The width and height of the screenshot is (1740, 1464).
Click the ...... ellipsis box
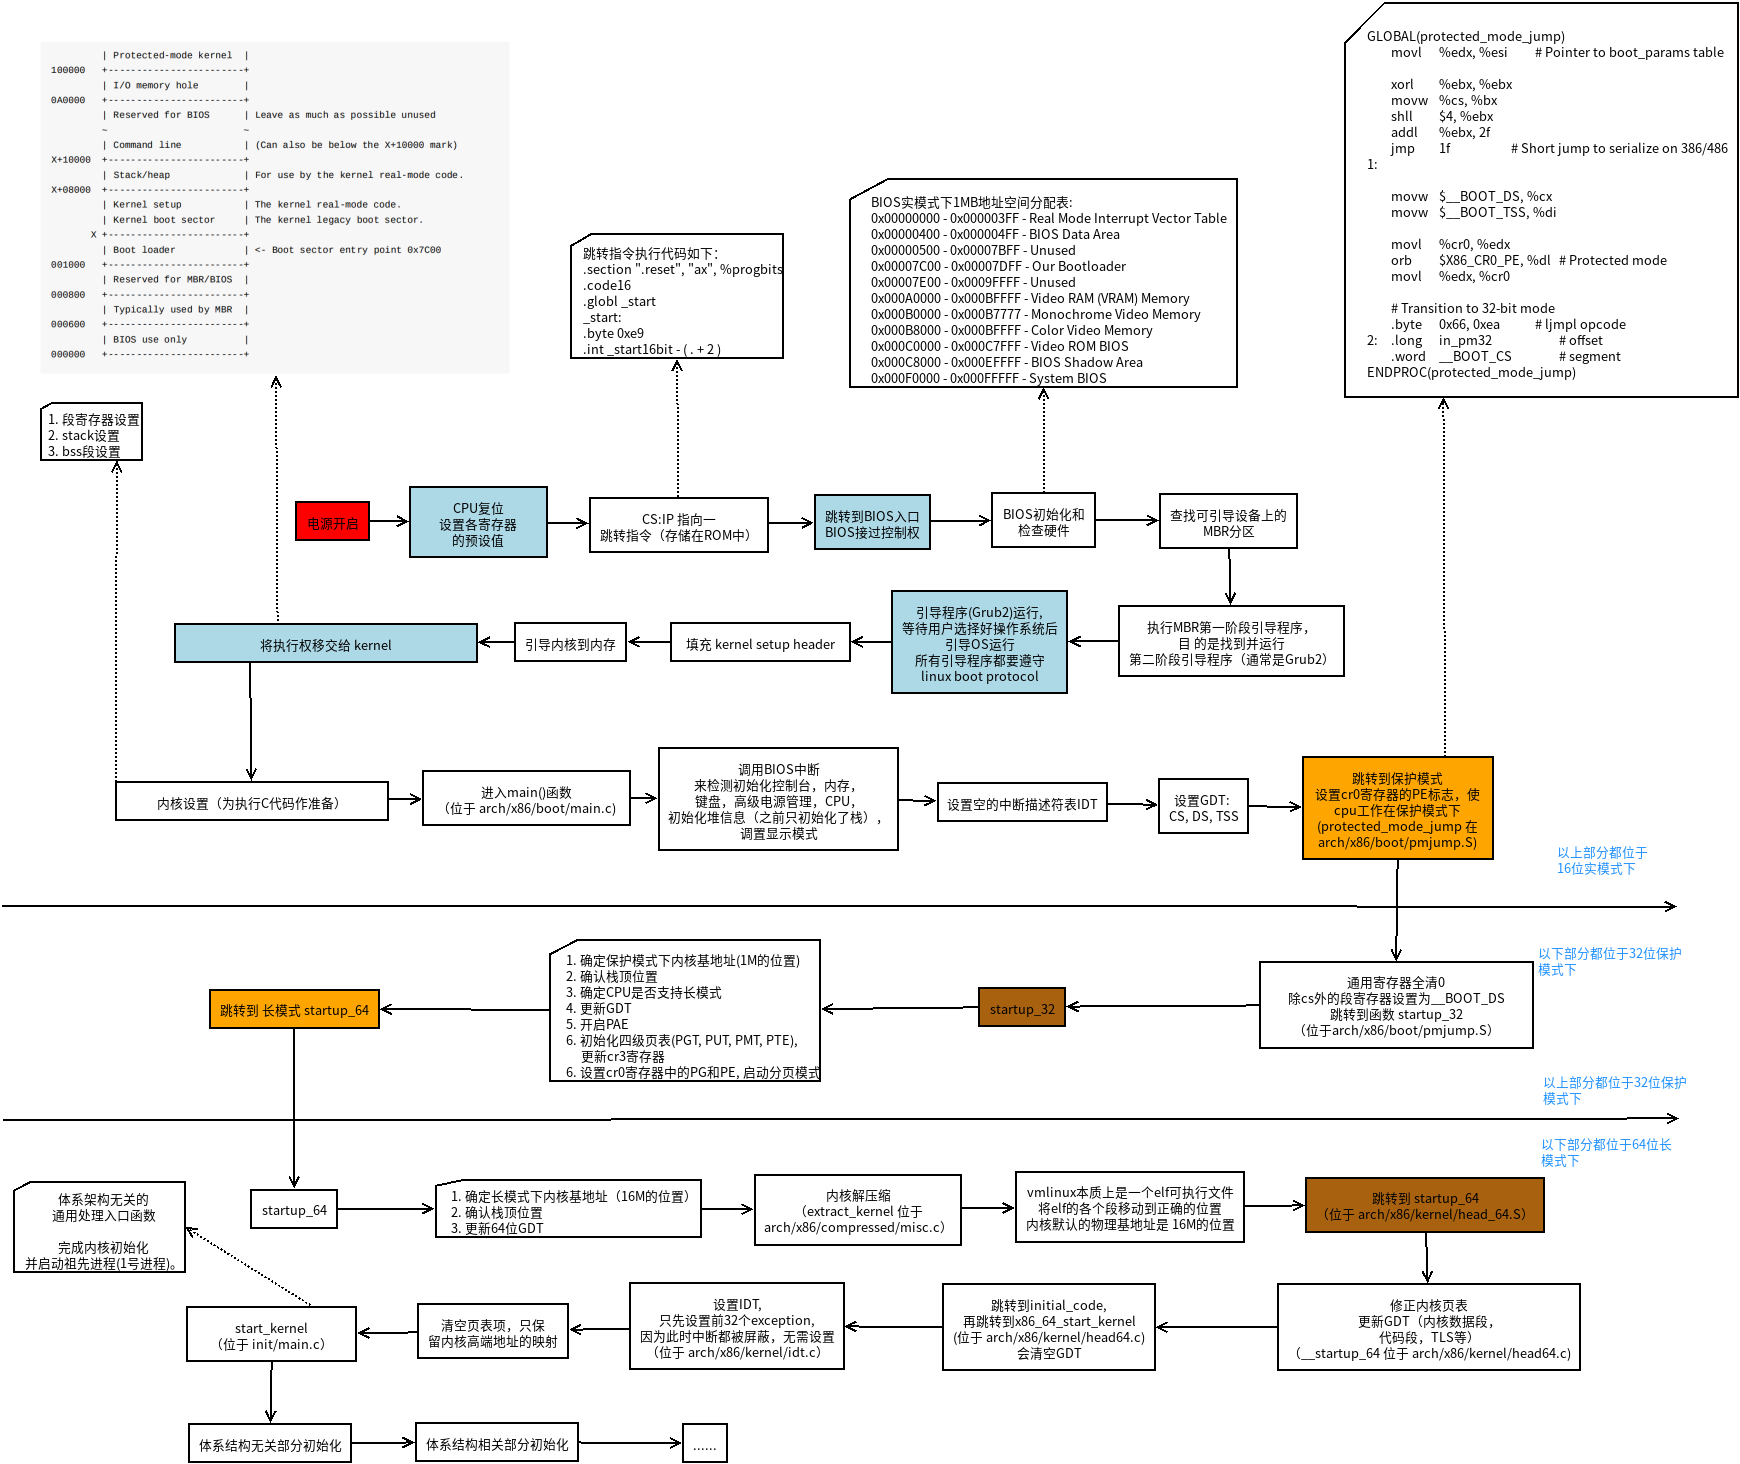coord(705,1443)
